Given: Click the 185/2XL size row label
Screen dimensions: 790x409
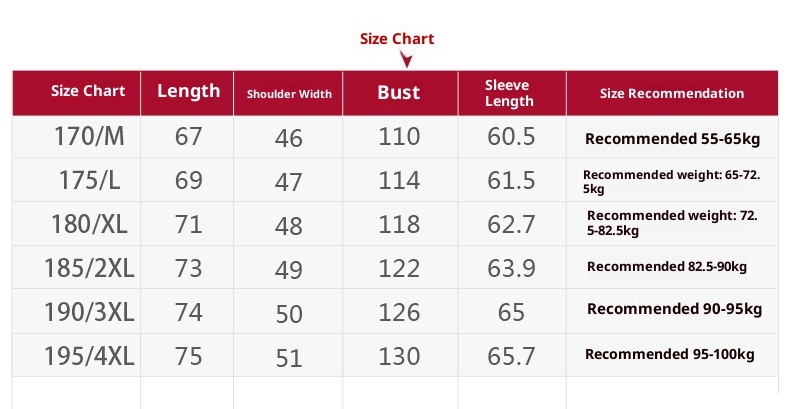Looking at the screenshot, I should [88, 268].
